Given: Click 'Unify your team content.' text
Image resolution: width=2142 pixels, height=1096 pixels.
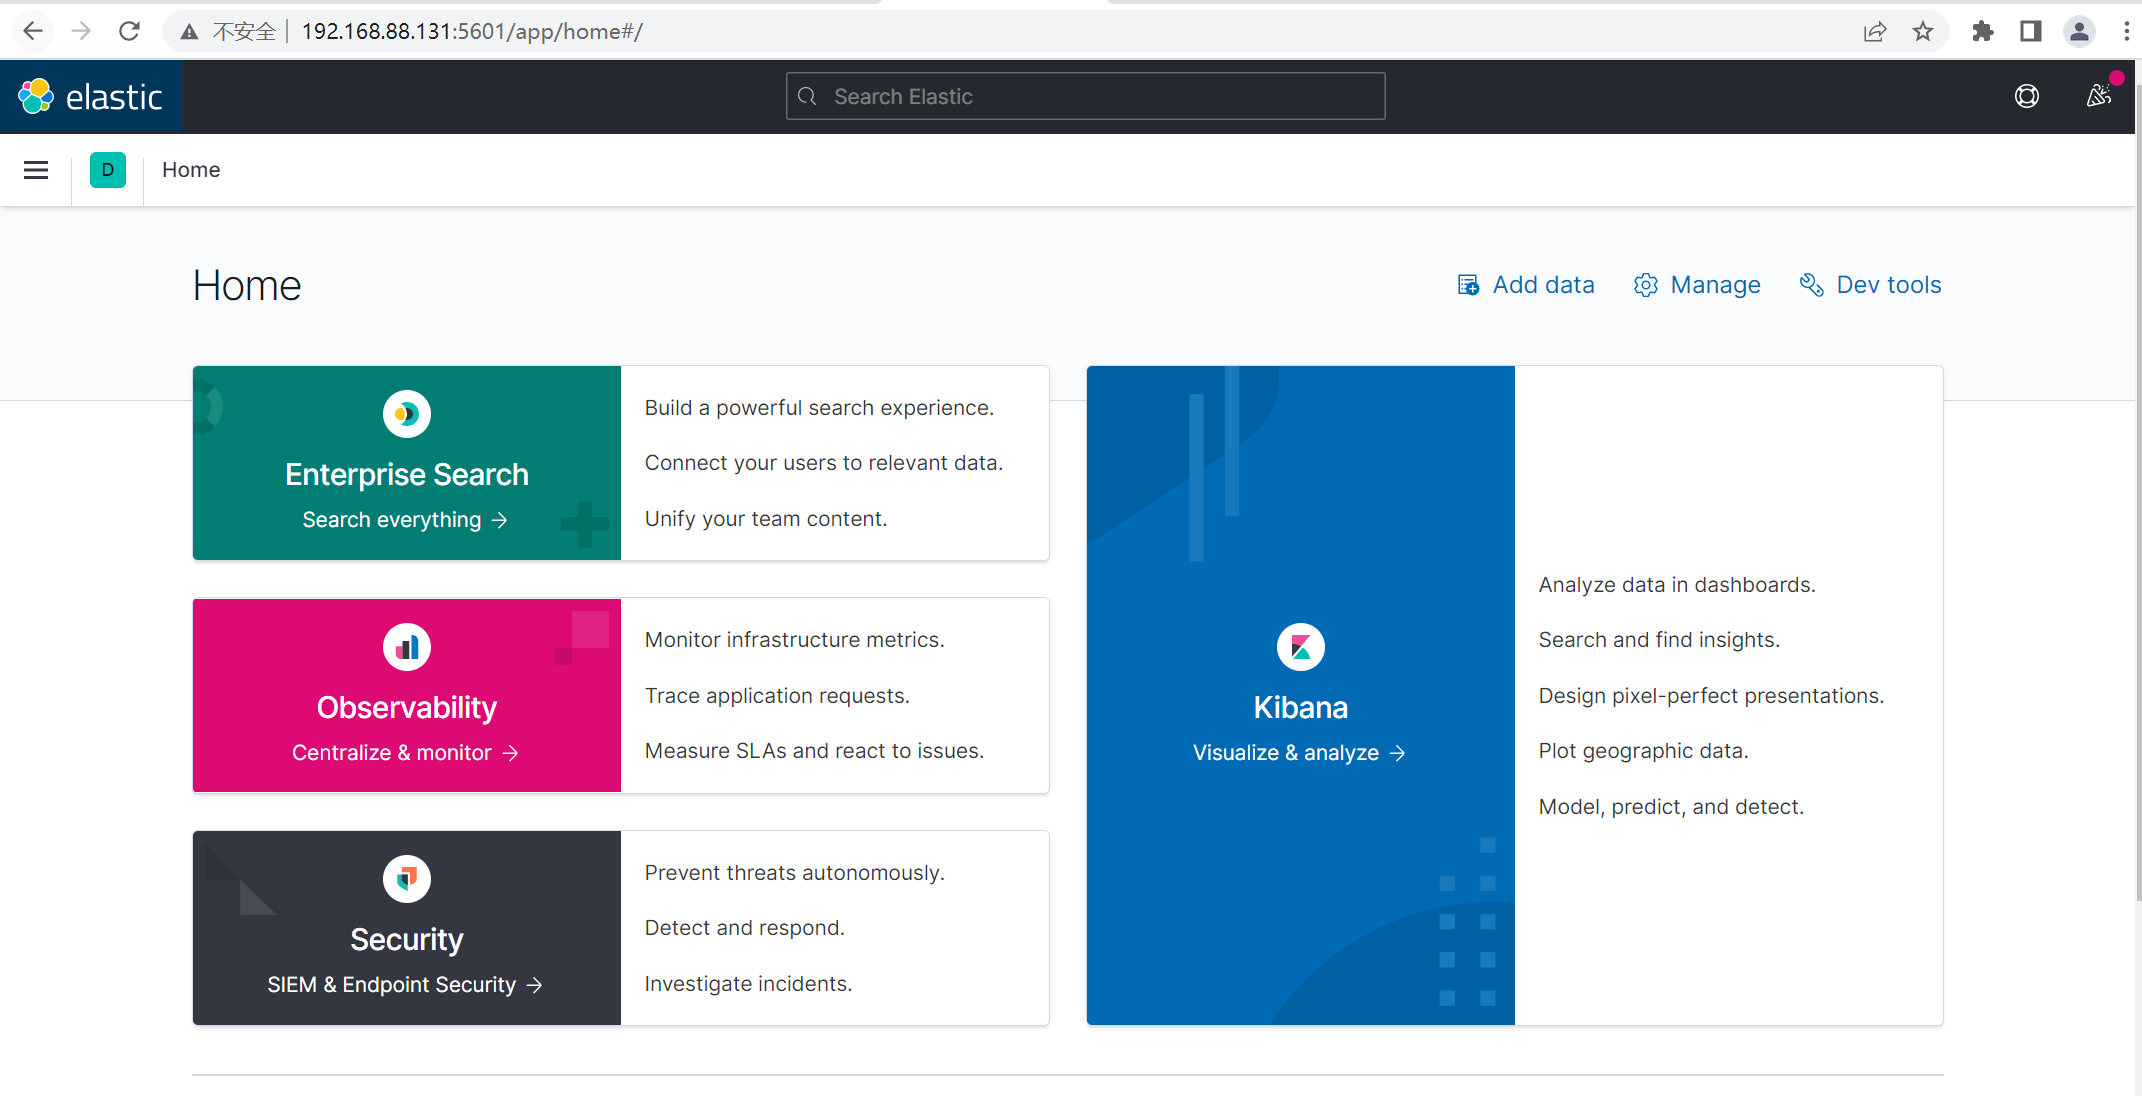Looking at the screenshot, I should [x=766, y=519].
